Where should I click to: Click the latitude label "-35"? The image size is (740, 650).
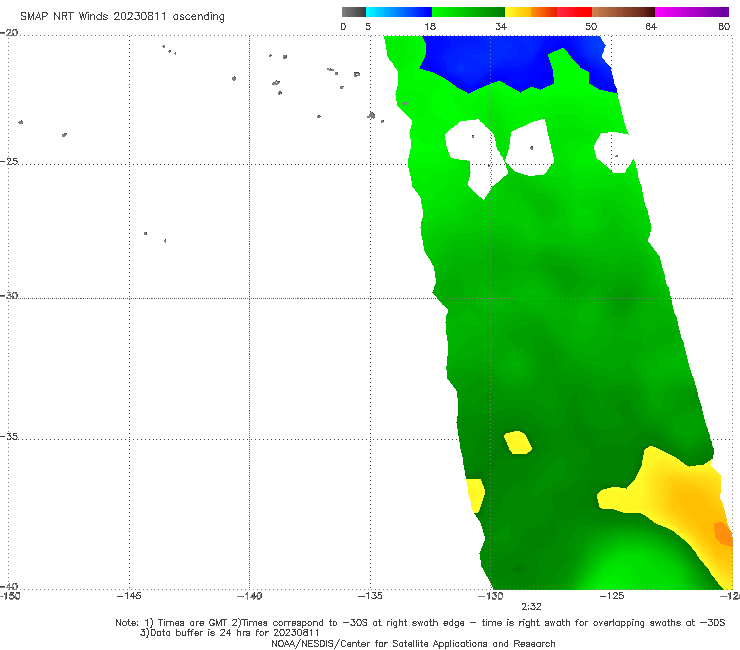(9, 436)
